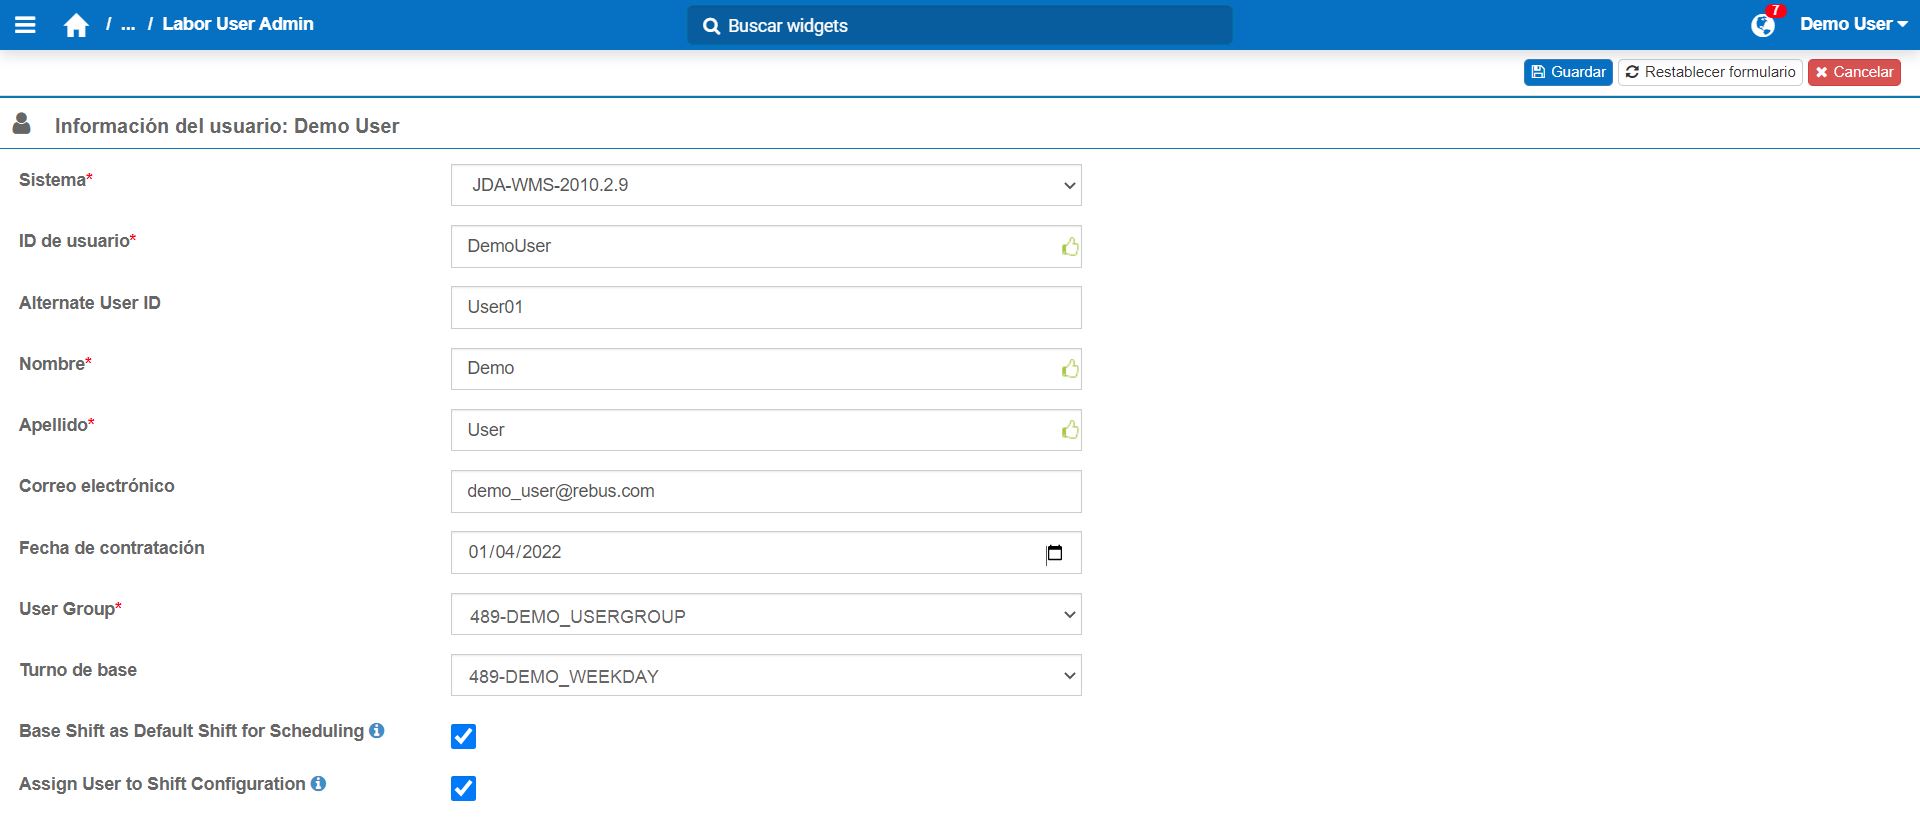Click info icon beside Assign User label
The height and width of the screenshot is (839, 1920).
coord(318,784)
